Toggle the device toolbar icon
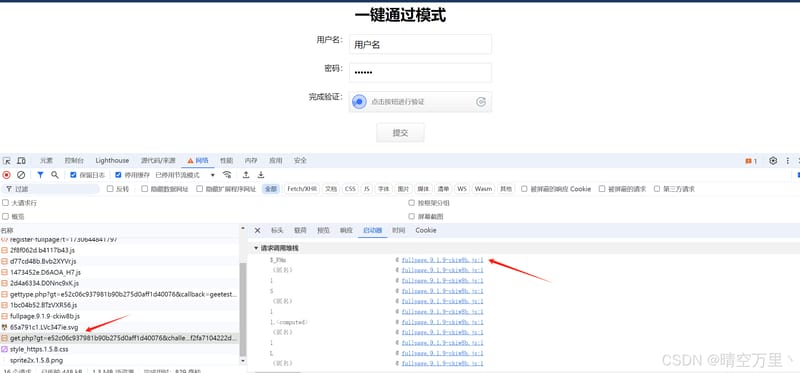The width and height of the screenshot is (800, 373). (21, 161)
